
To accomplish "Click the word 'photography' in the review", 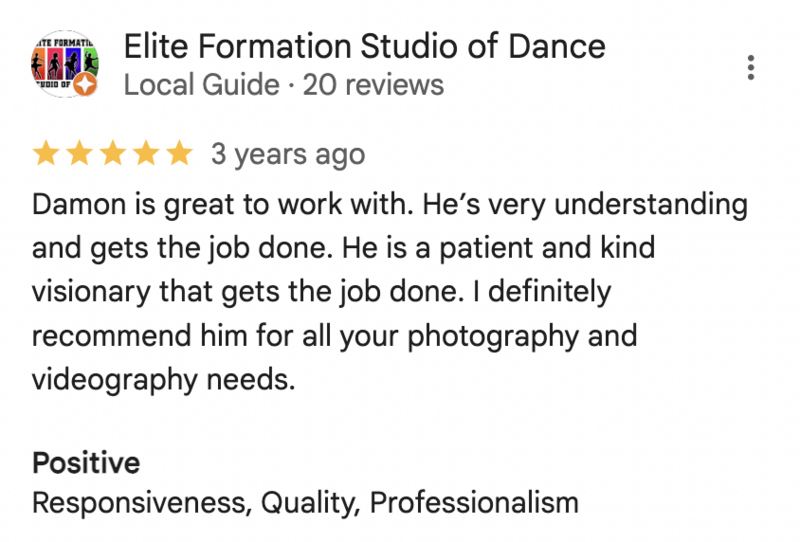I will (x=493, y=337).
